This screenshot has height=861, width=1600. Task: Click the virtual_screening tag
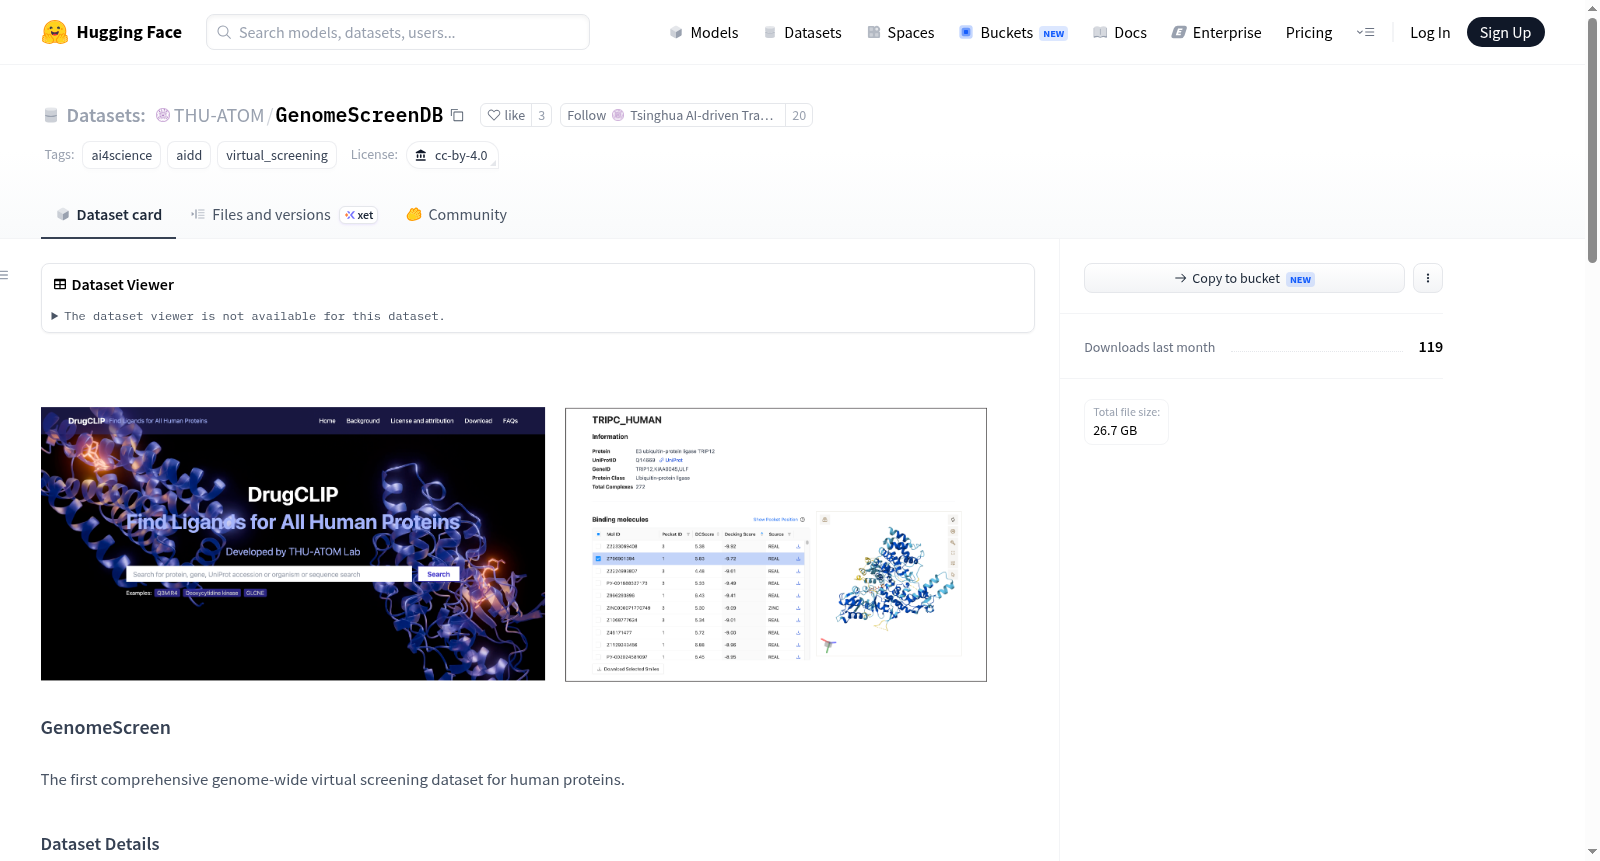(277, 155)
